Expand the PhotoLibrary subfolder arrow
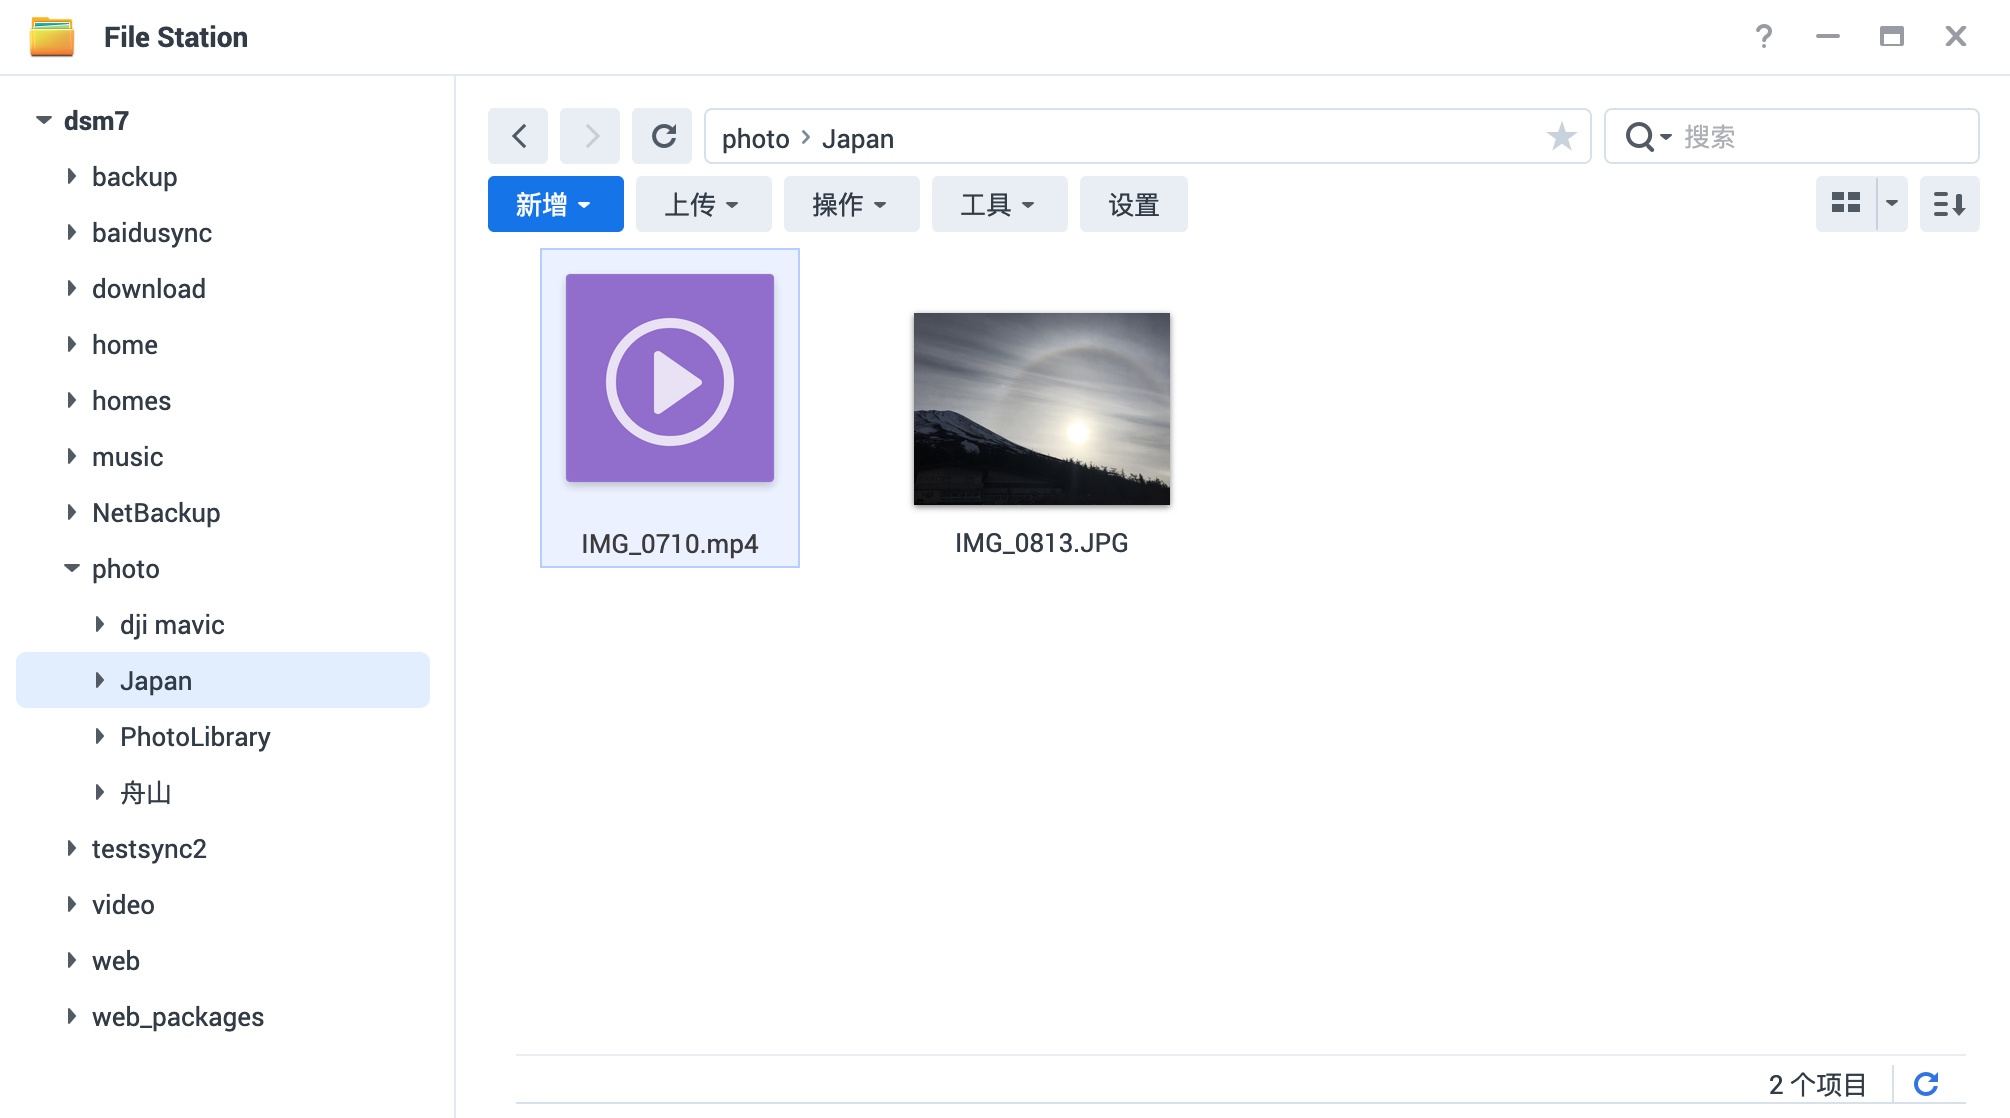This screenshot has width=2010, height=1118. pyautogui.click(x=100, y=736)
